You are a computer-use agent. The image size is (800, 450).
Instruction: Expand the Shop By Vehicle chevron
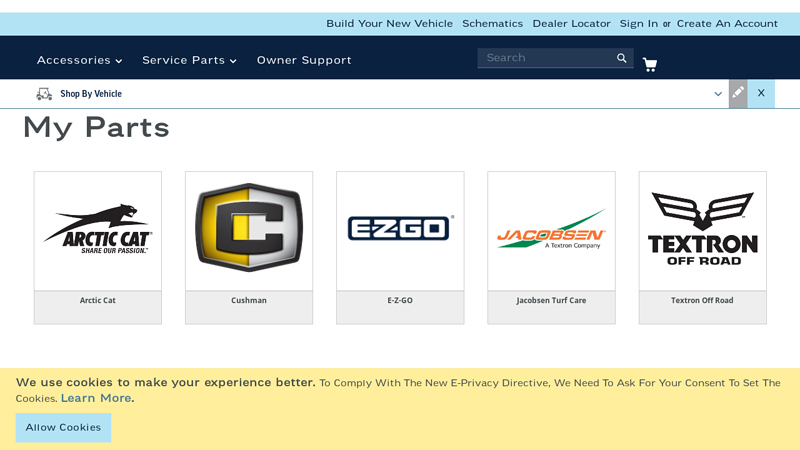point(718,94)
